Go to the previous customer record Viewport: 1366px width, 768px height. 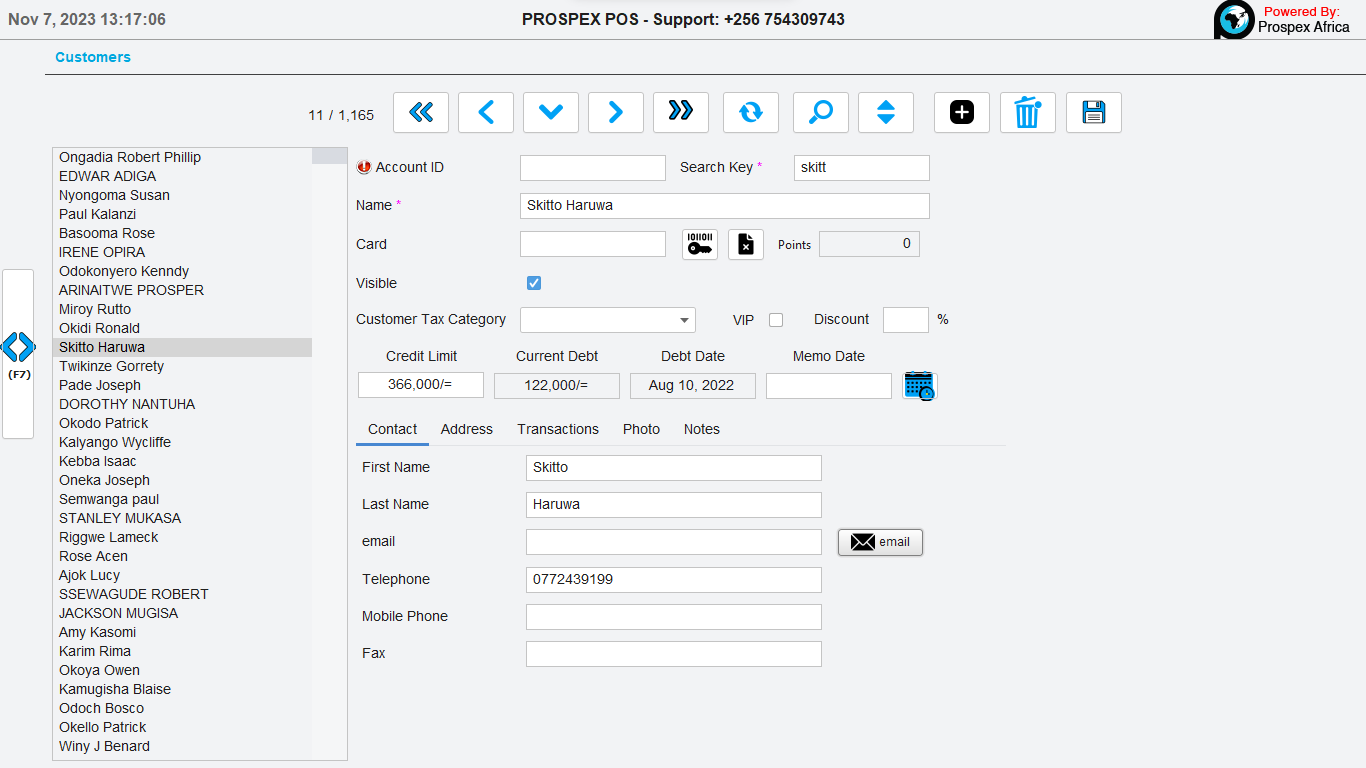(x=486, y=113)
